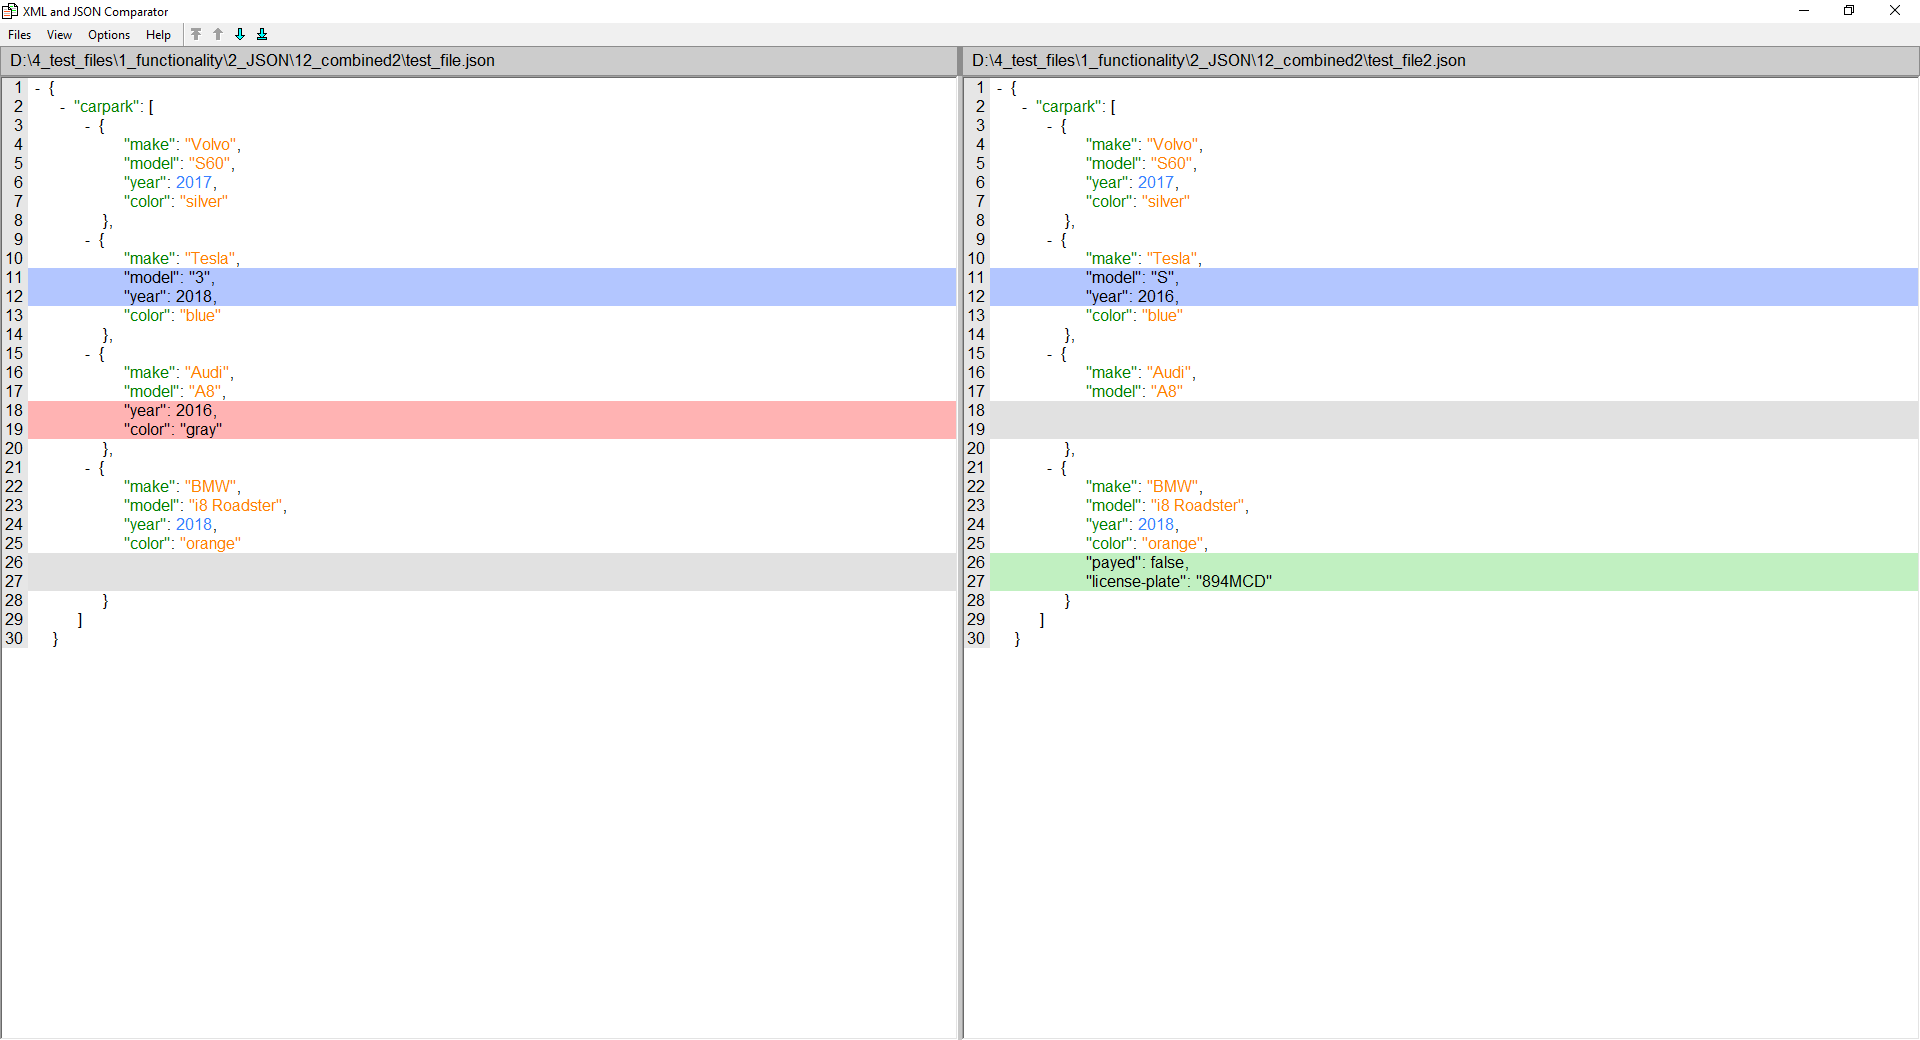The image size is (1920, 1040).
Task: Collapse the "carpark" array in right pane
Action: coord(1024,107)
